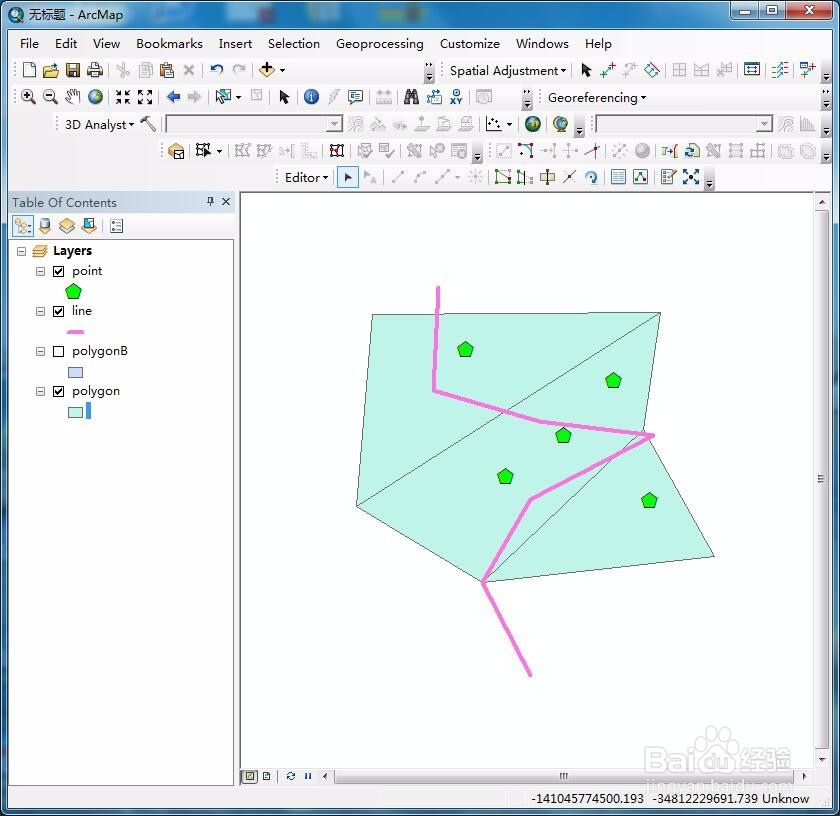
Task: Click the polygonB blue fill swatch
Action: click(x=76, y=372)
